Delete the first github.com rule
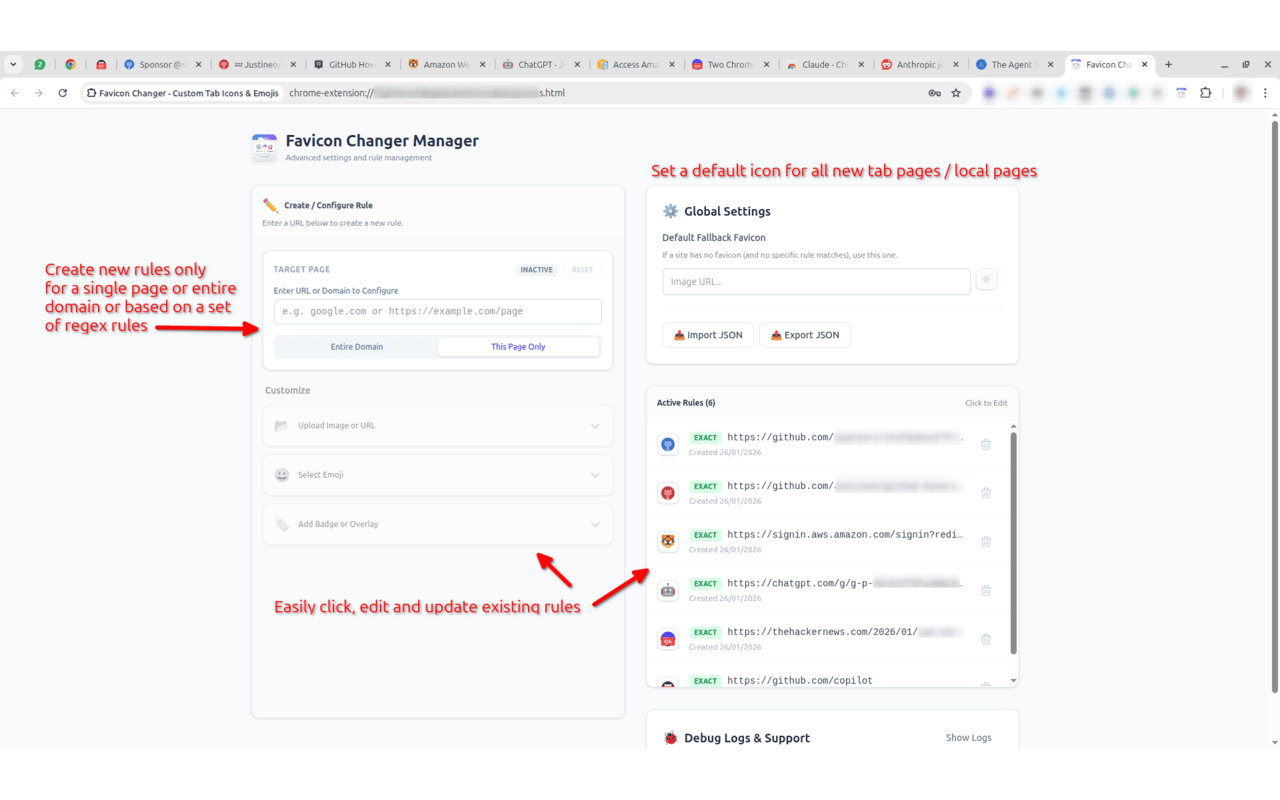This screenshot has height=800, width=1280. (x=986, y=444)
